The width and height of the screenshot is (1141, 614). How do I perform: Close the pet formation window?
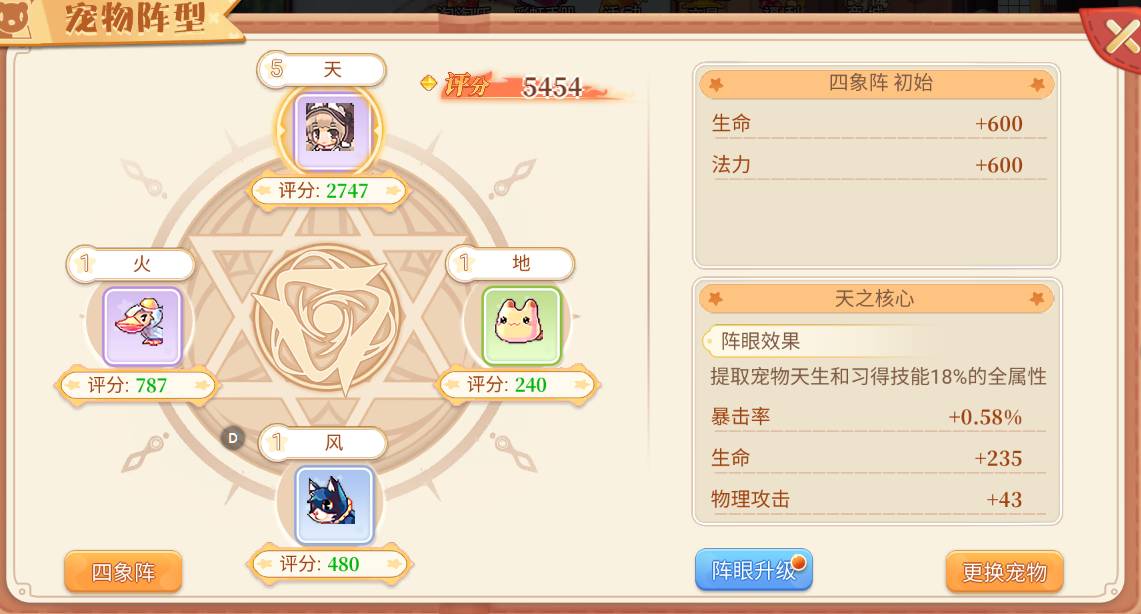point(1118,36)
